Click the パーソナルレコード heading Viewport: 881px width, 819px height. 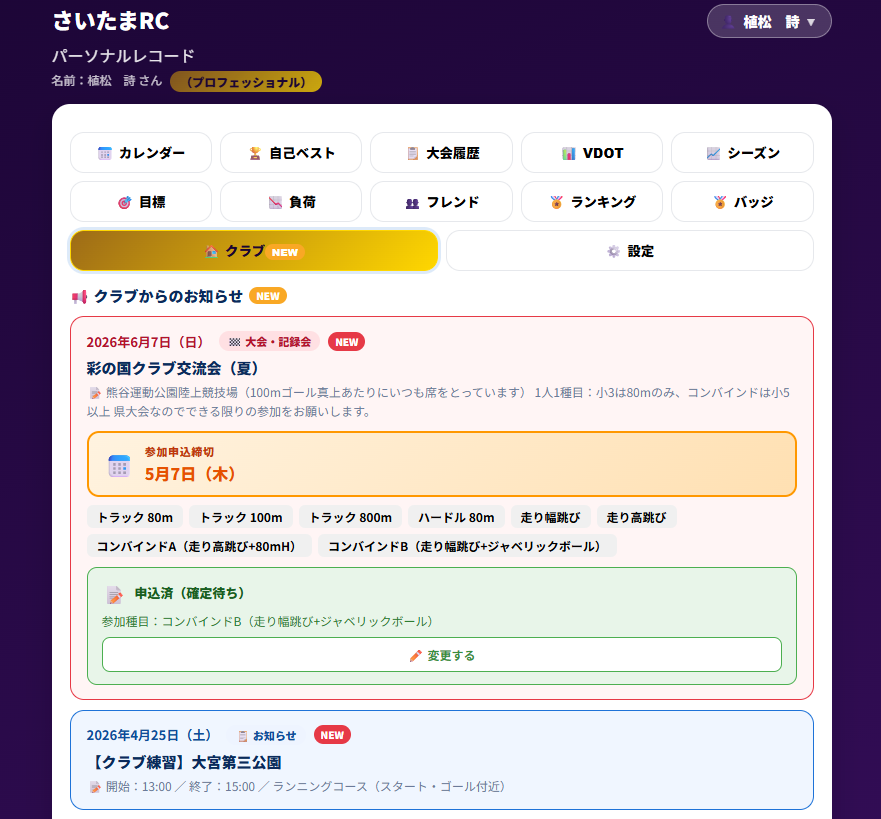pos(124,56)
